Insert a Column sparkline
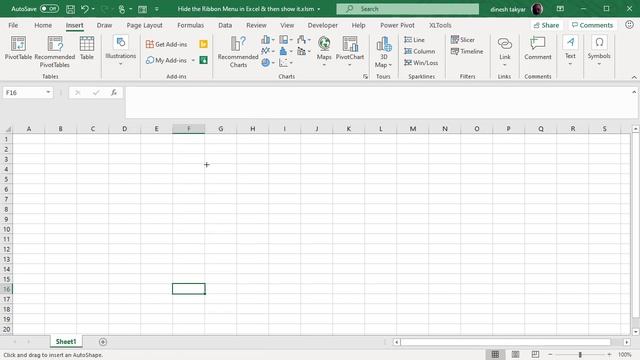 coord(420,51)
